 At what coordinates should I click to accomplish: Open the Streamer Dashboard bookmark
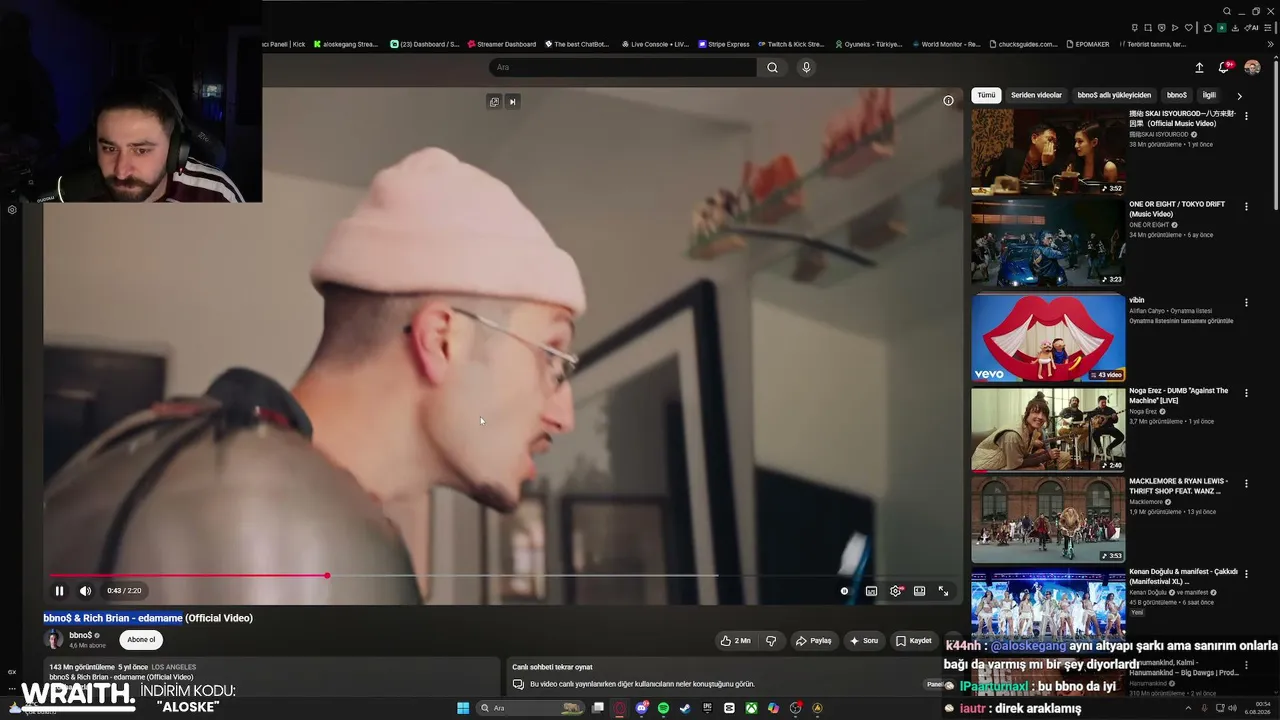point(501,44)
